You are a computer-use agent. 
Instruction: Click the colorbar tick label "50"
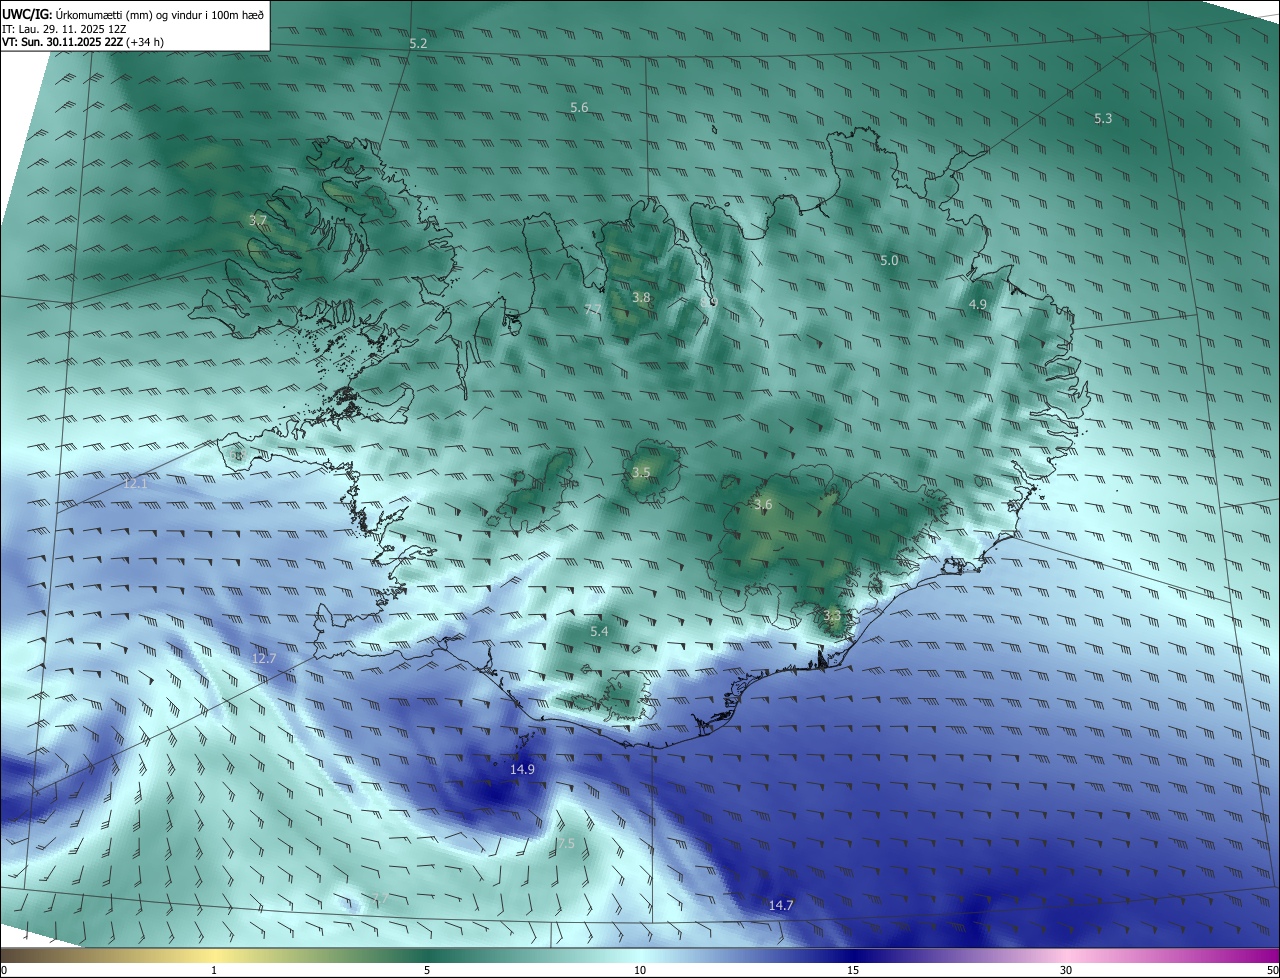(x=1272, y=970)
